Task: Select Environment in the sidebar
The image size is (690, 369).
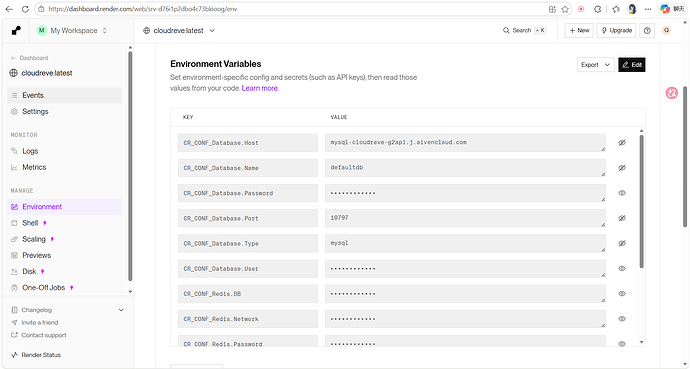Action: [x=64, y=207]
